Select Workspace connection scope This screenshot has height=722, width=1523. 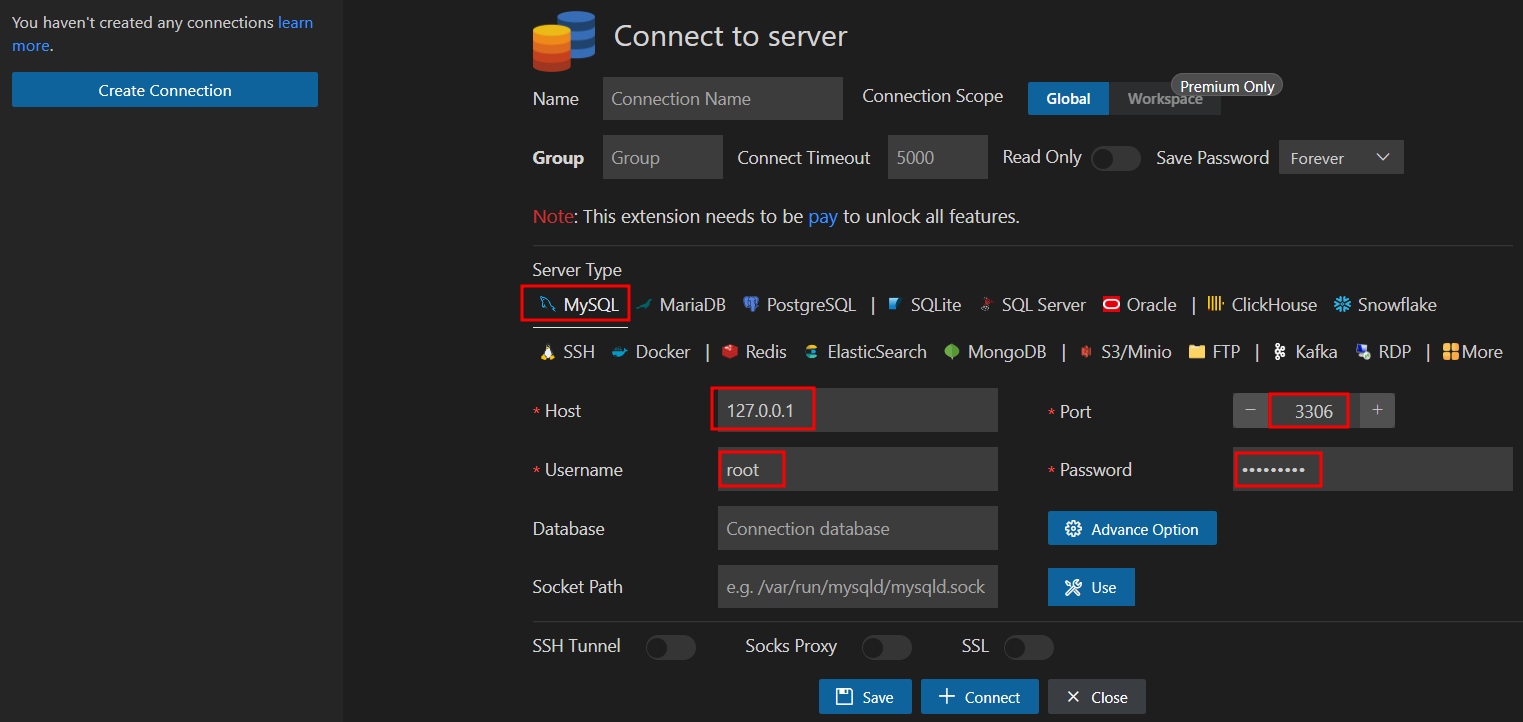point(1164,99)
